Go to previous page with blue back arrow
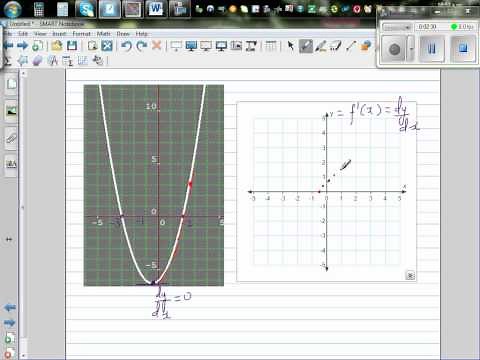Screen dimensions: 480x360 click(x=8, y=46)
